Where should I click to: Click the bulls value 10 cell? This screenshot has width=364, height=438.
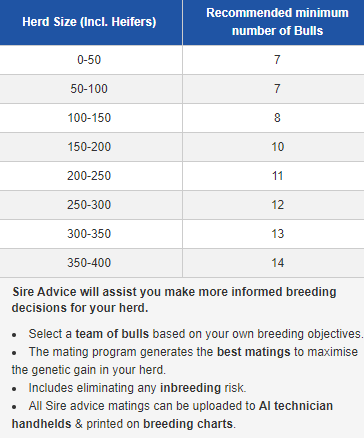pyautogui.click(x=273, y=147)
